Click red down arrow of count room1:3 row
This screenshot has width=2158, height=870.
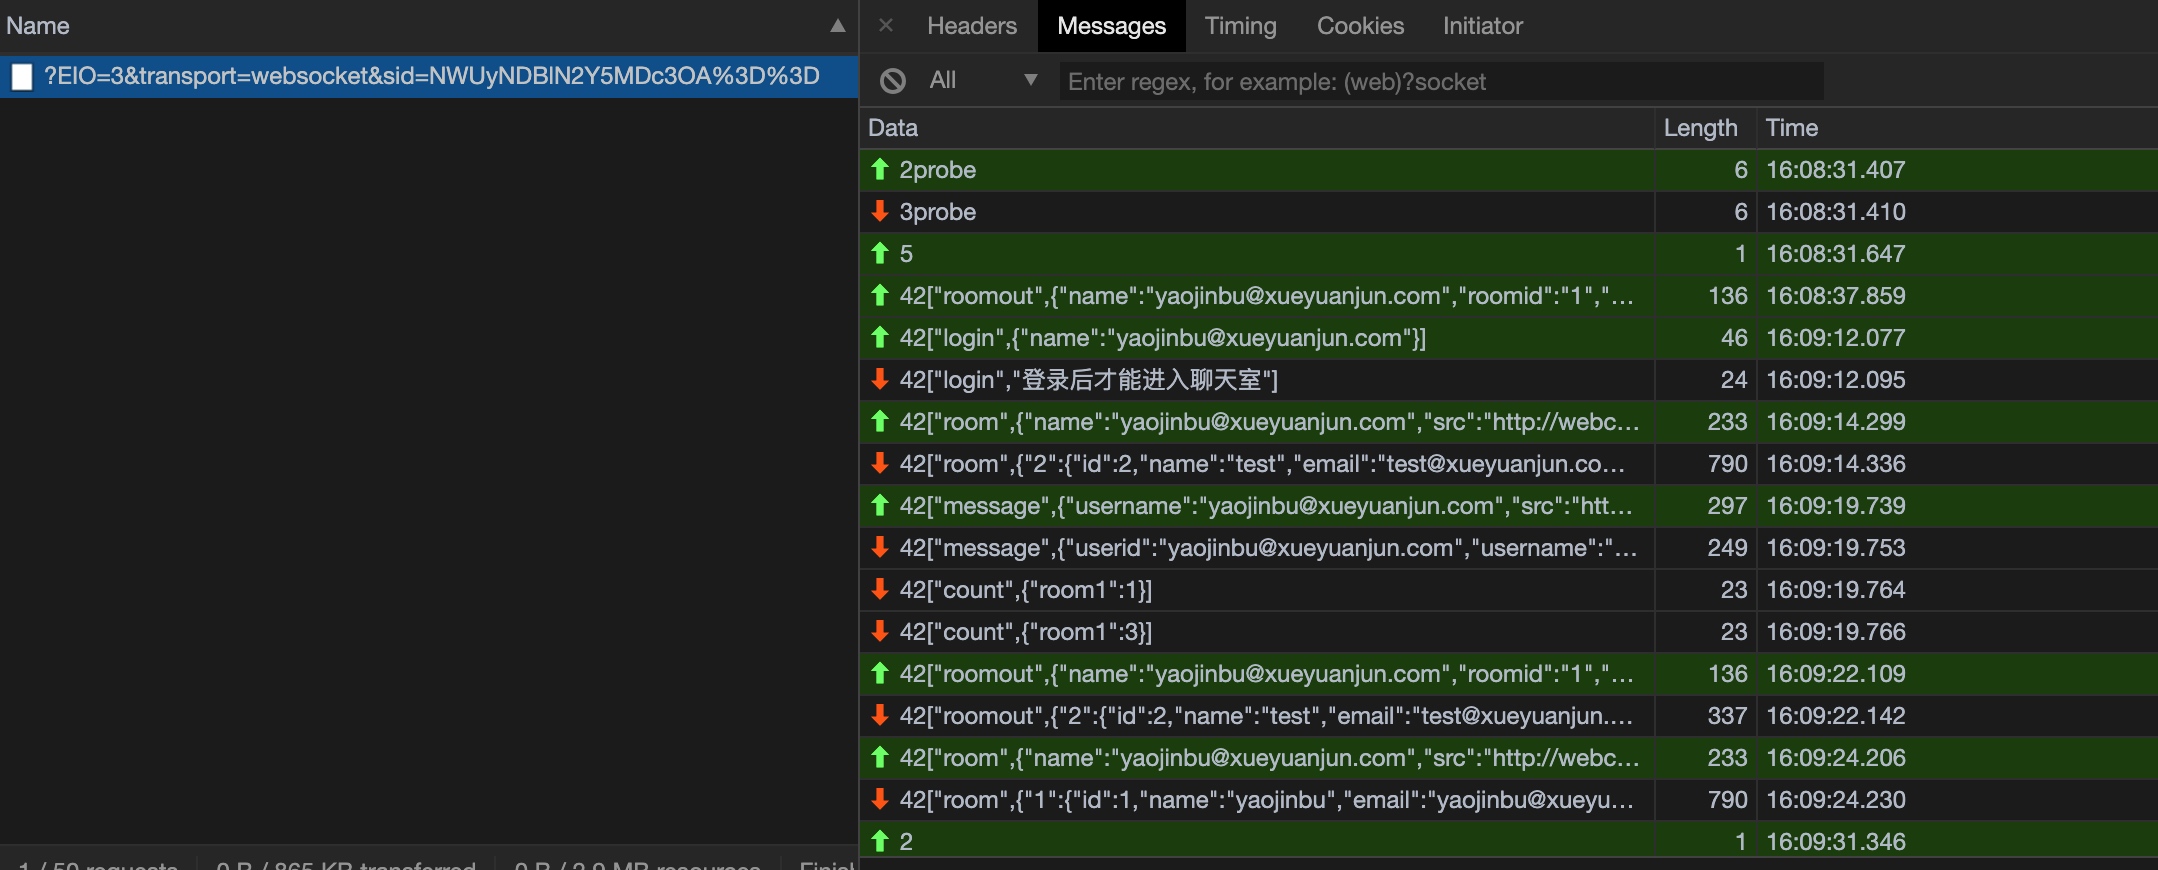880,631
